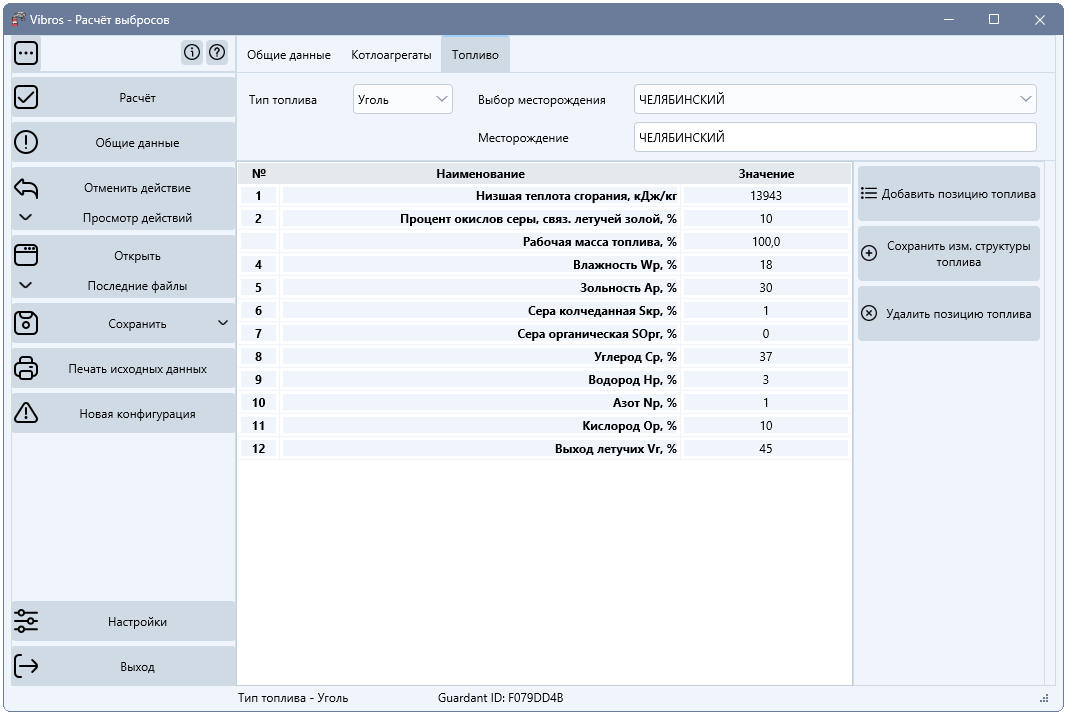
Task: Click the exit arrow icon
Action: 26,666
